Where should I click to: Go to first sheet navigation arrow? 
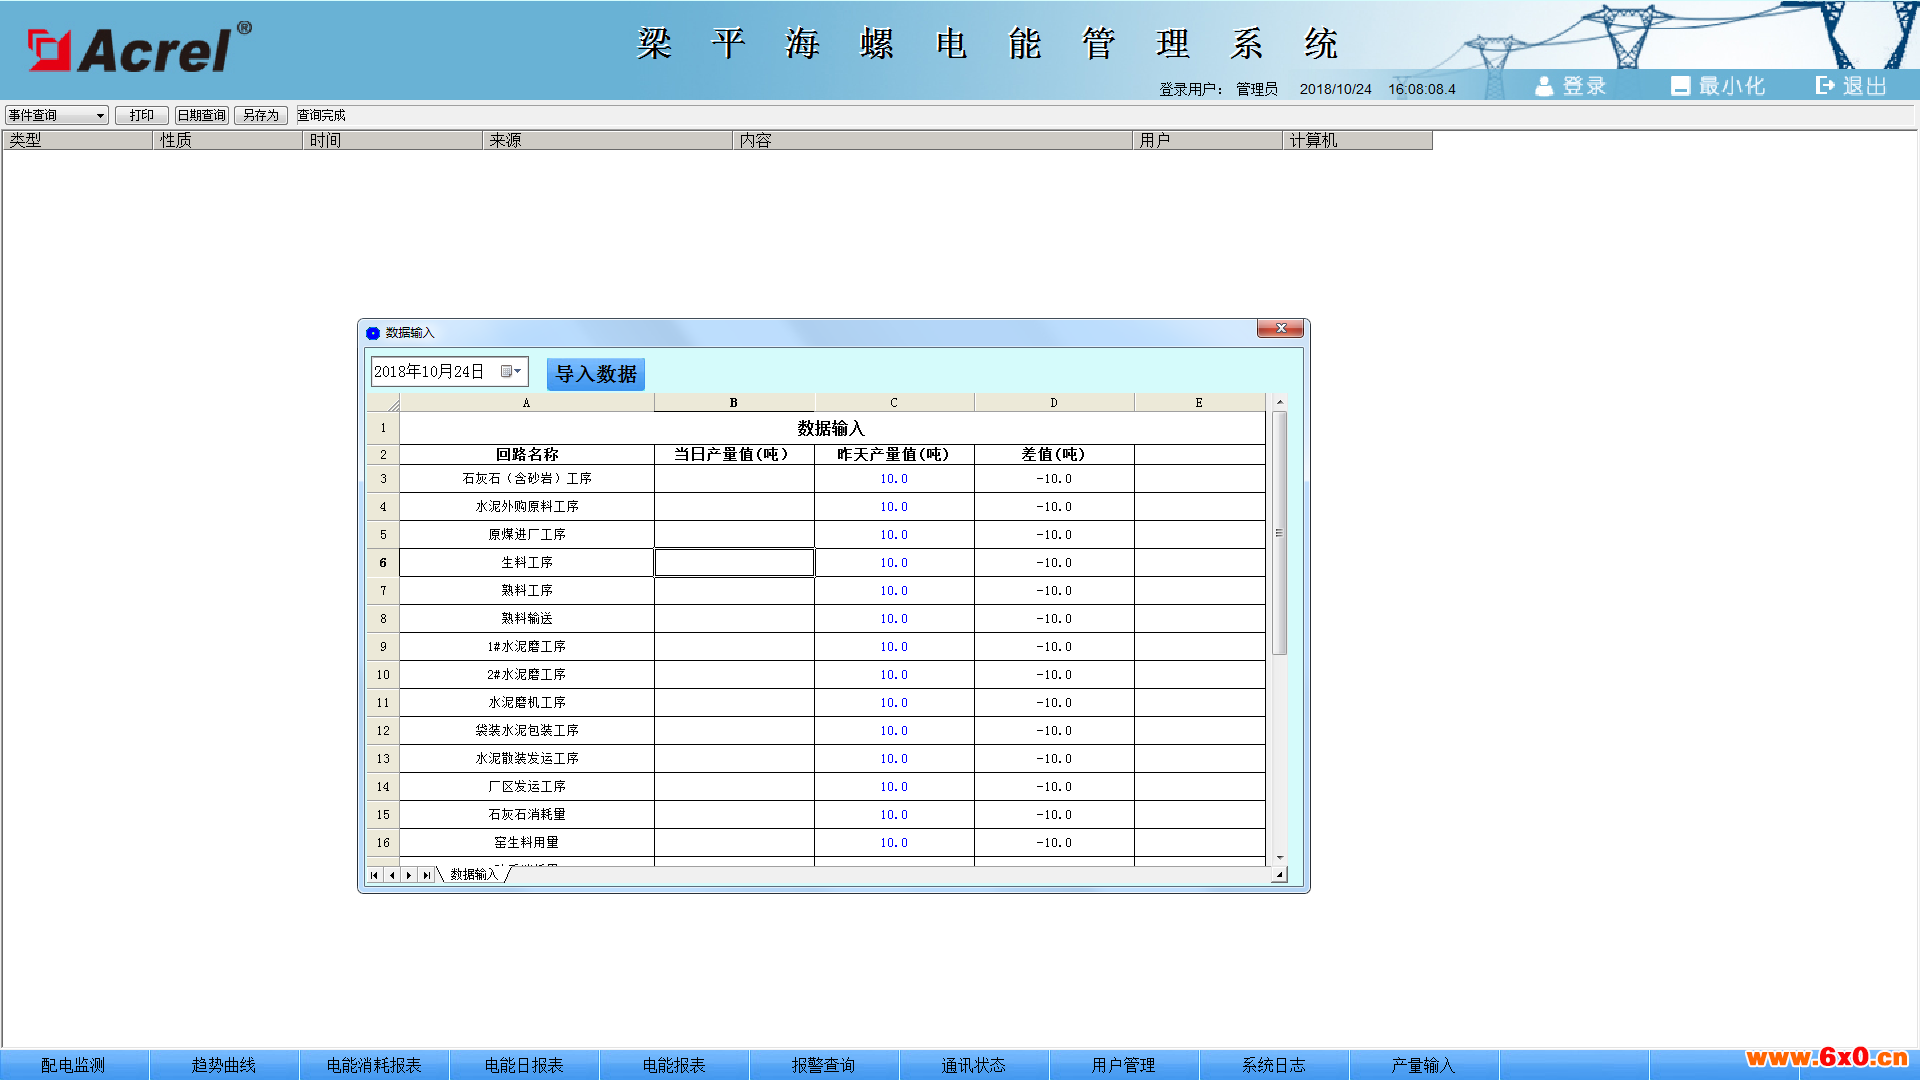tap(375, 875)
